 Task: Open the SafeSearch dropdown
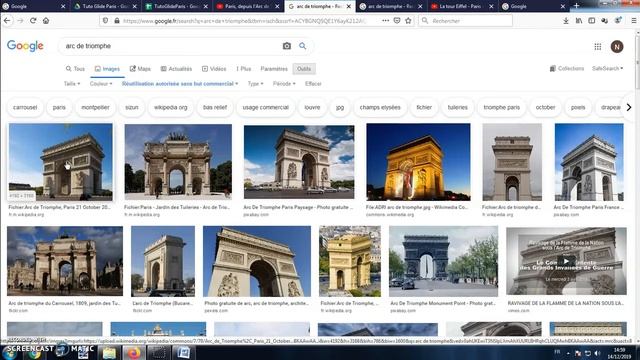608,69
